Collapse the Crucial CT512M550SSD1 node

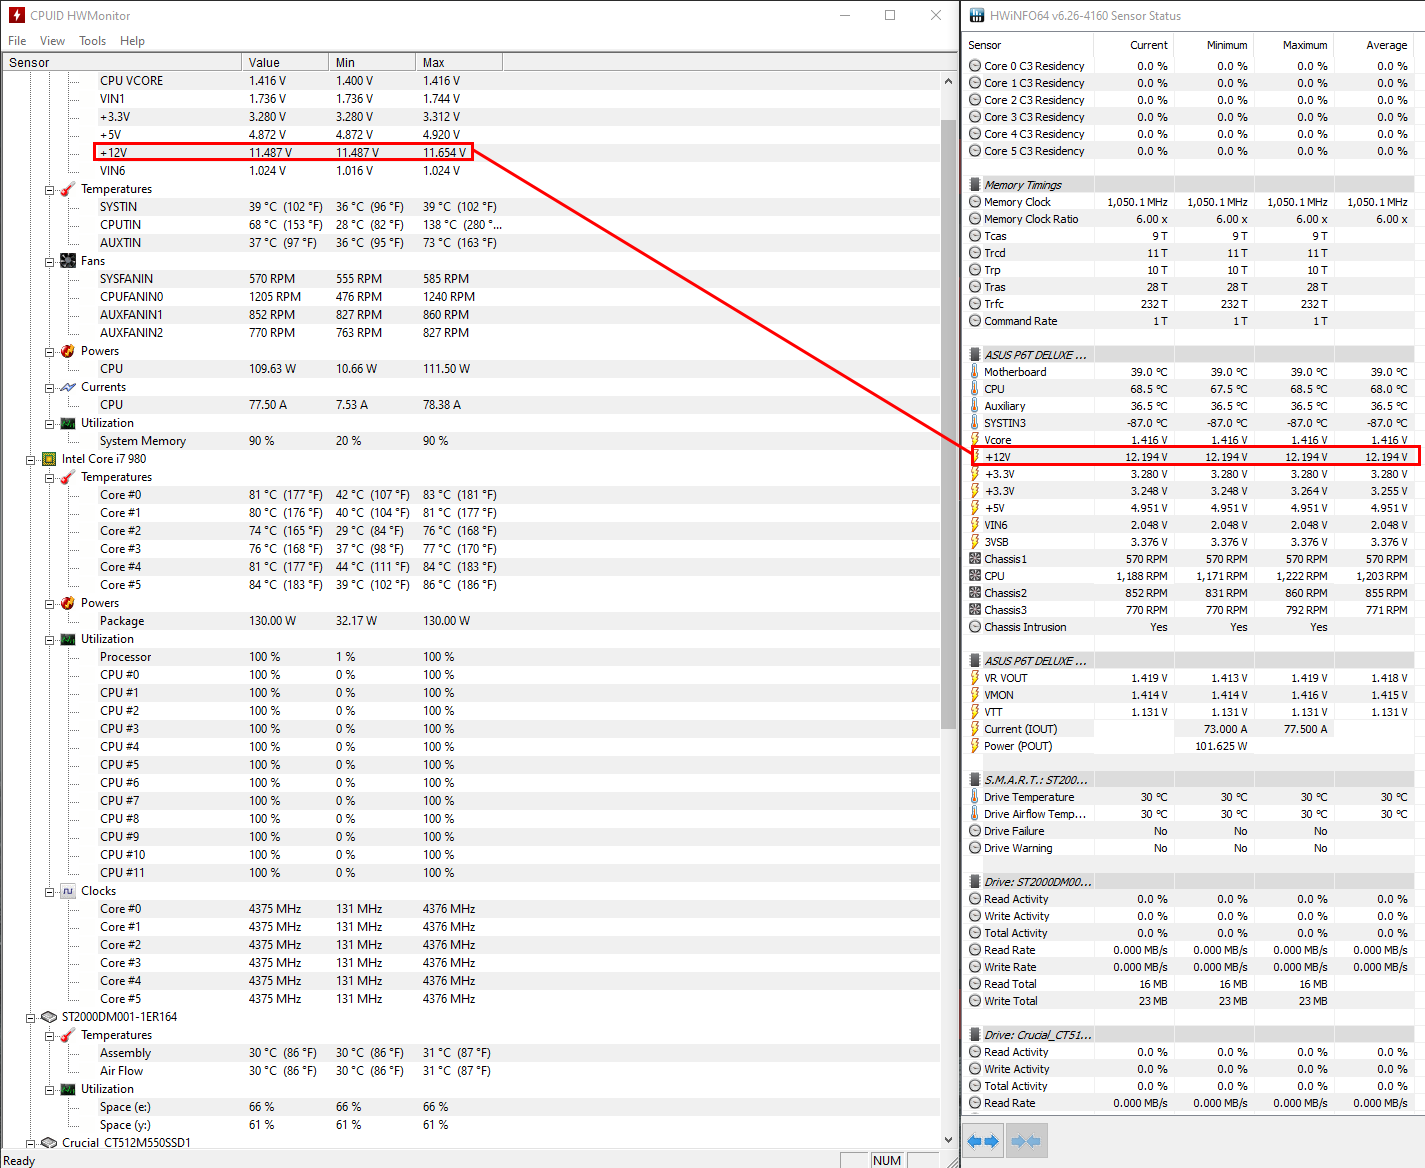[30, 1143]
